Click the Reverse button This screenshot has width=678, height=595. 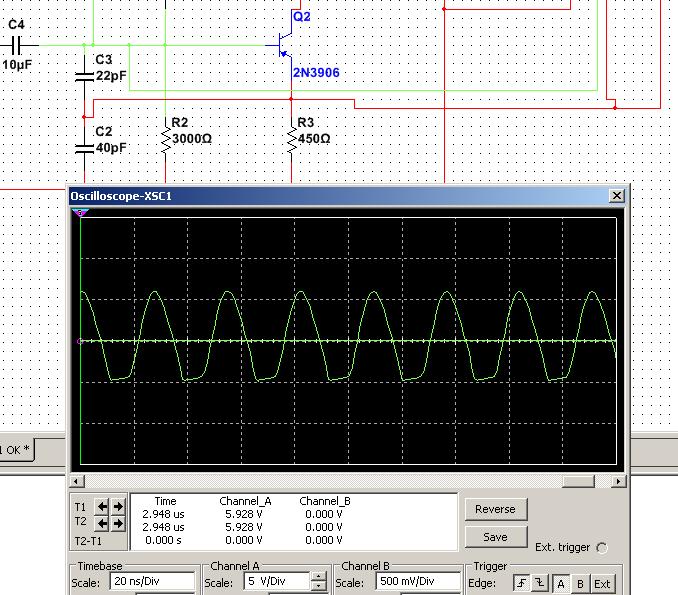[x=496, y=509]
